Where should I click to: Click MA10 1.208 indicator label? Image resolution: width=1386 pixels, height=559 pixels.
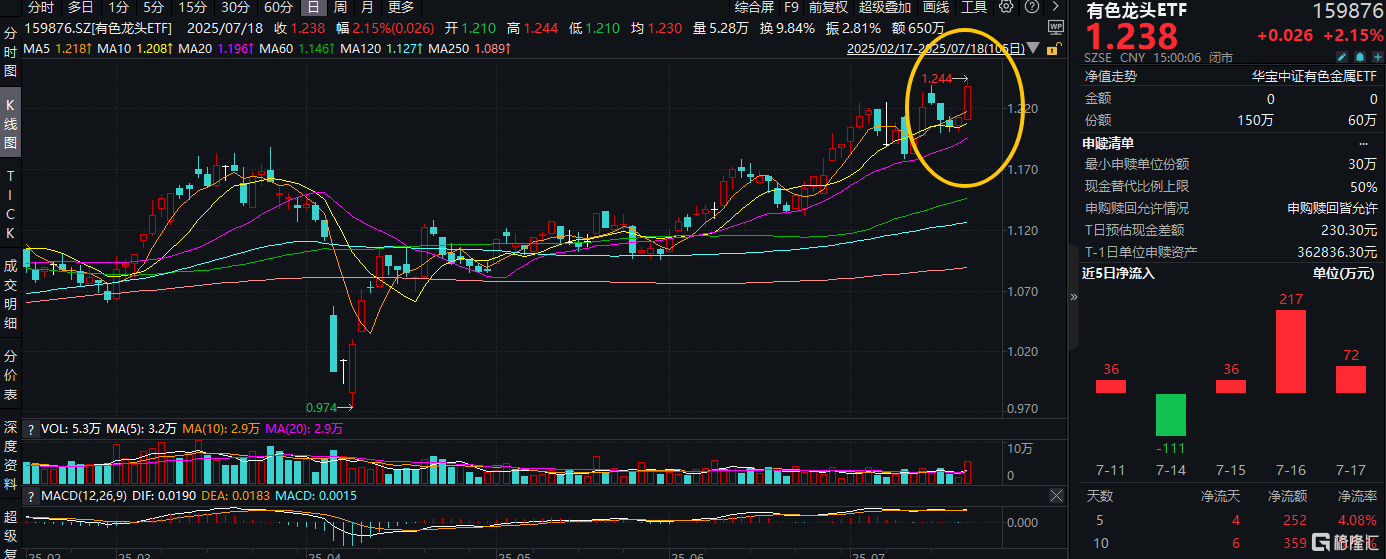coord(134,48)
